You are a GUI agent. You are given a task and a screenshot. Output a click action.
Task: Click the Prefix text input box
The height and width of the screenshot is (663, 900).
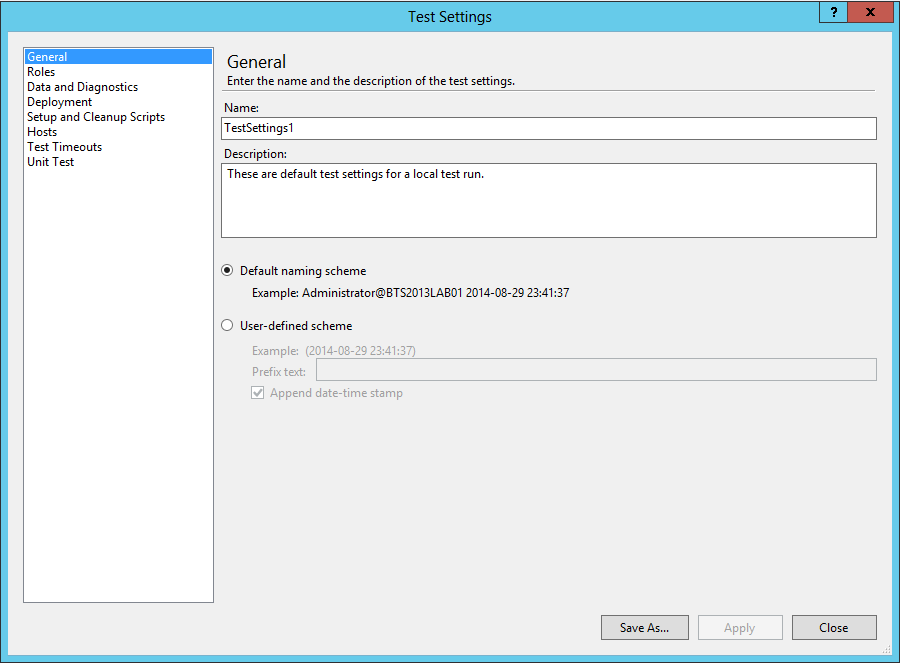click(x=596, y=370)
